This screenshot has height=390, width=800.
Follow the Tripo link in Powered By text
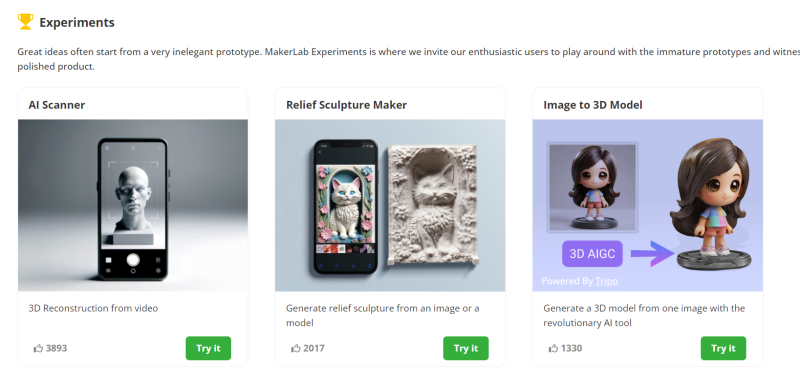606,281
